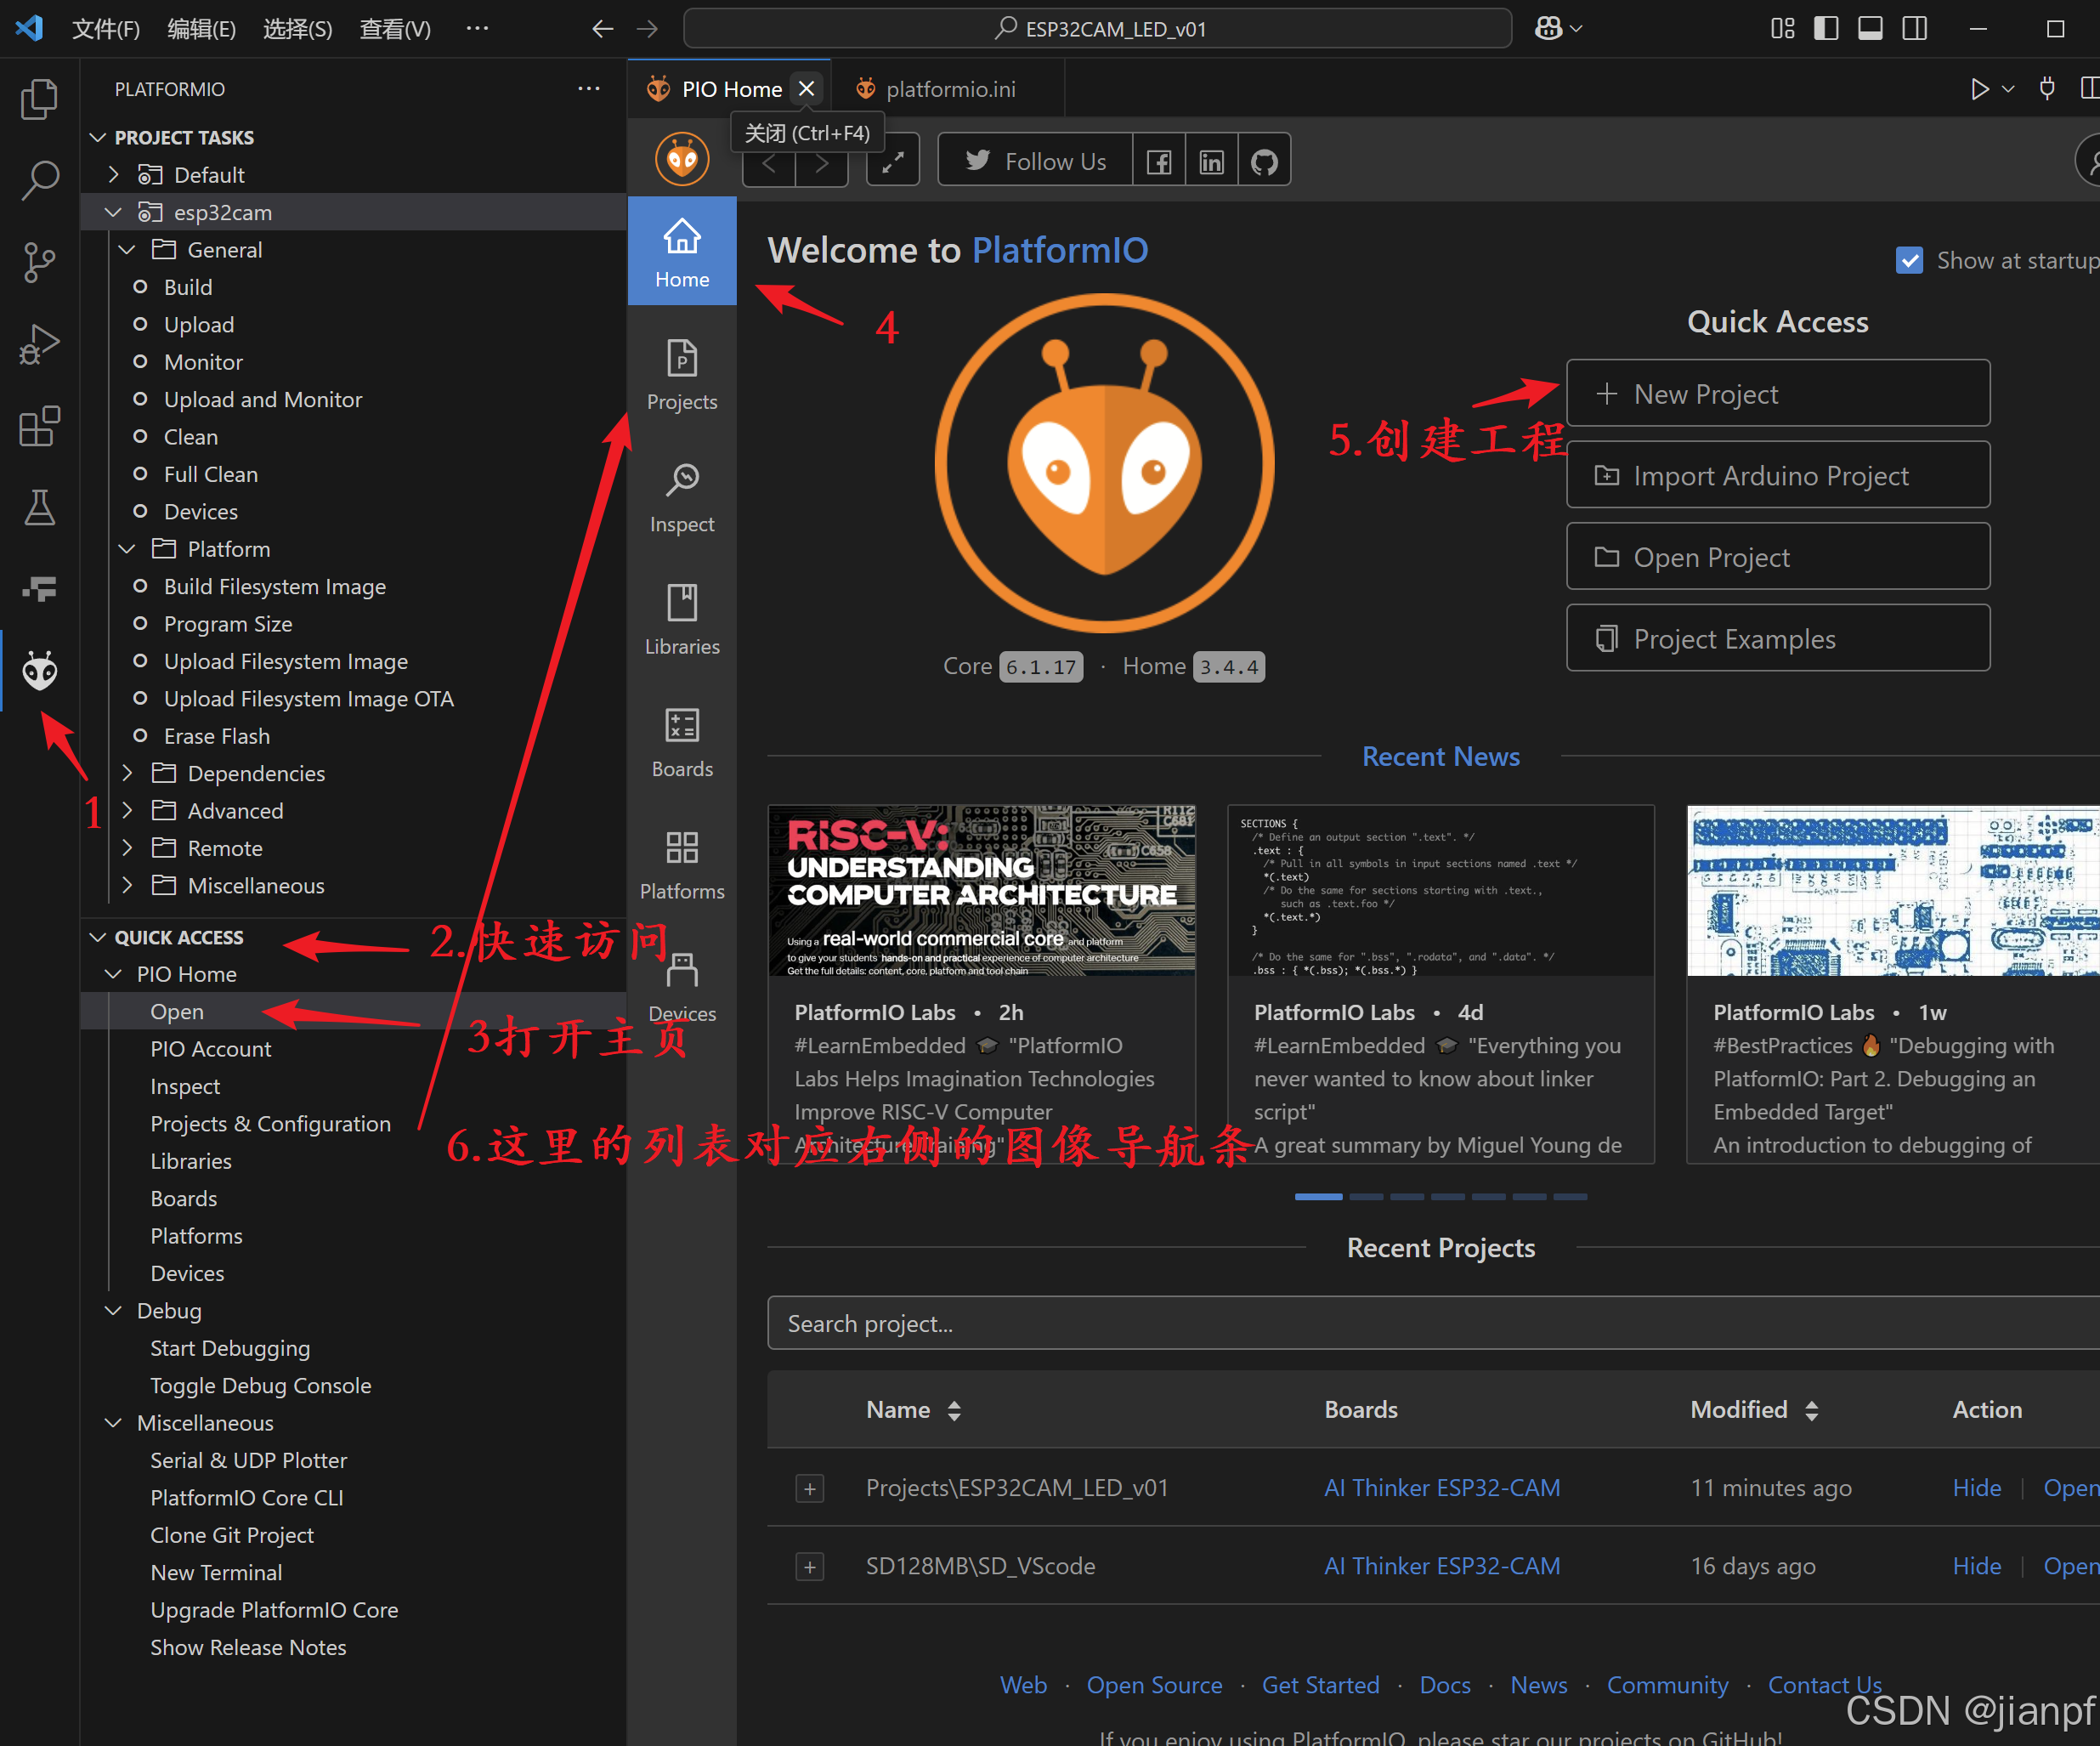Toggle the bottom panel layout icon
This screenshot has width=2100, height=1746.
click(x=1870, y=29)
